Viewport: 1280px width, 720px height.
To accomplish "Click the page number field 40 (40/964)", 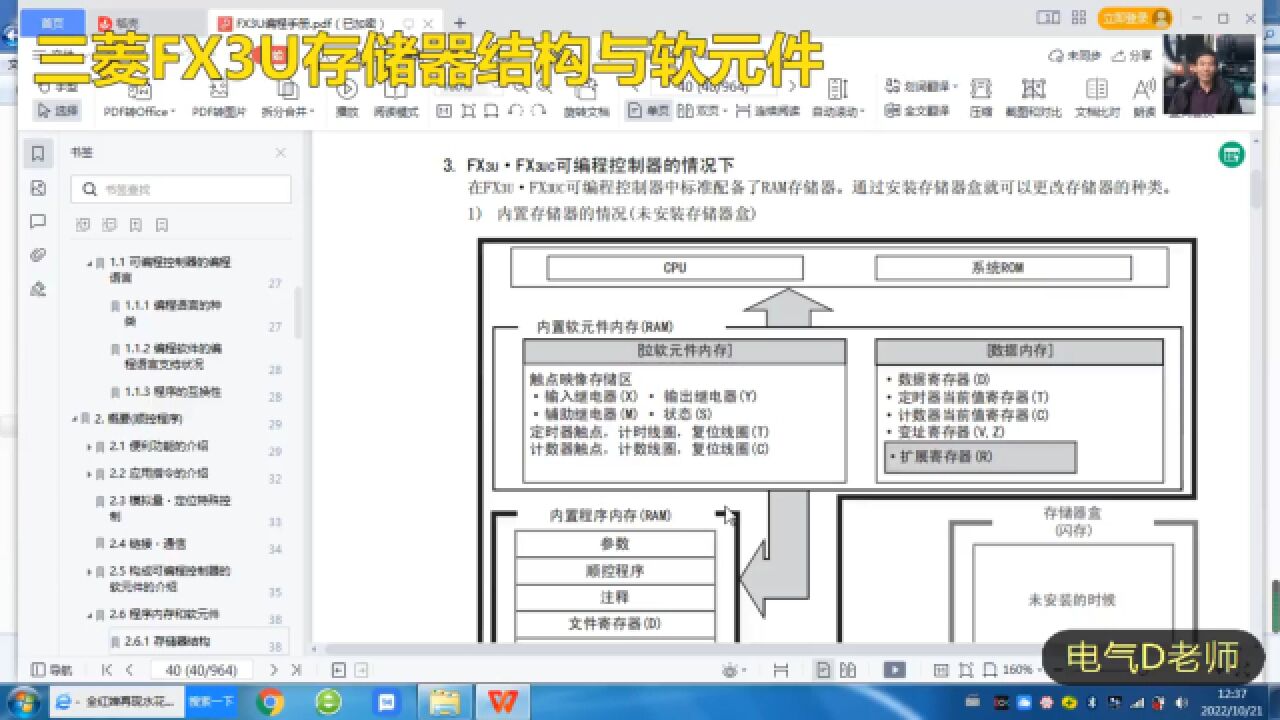I will [x=201, y=670].
